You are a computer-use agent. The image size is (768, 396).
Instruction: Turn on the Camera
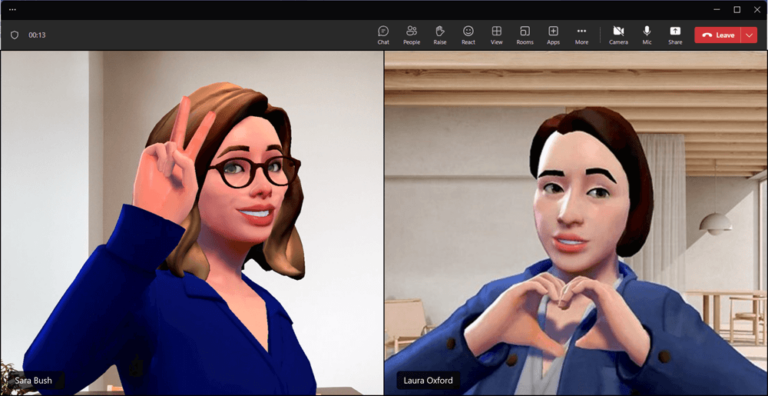[618, 35]
